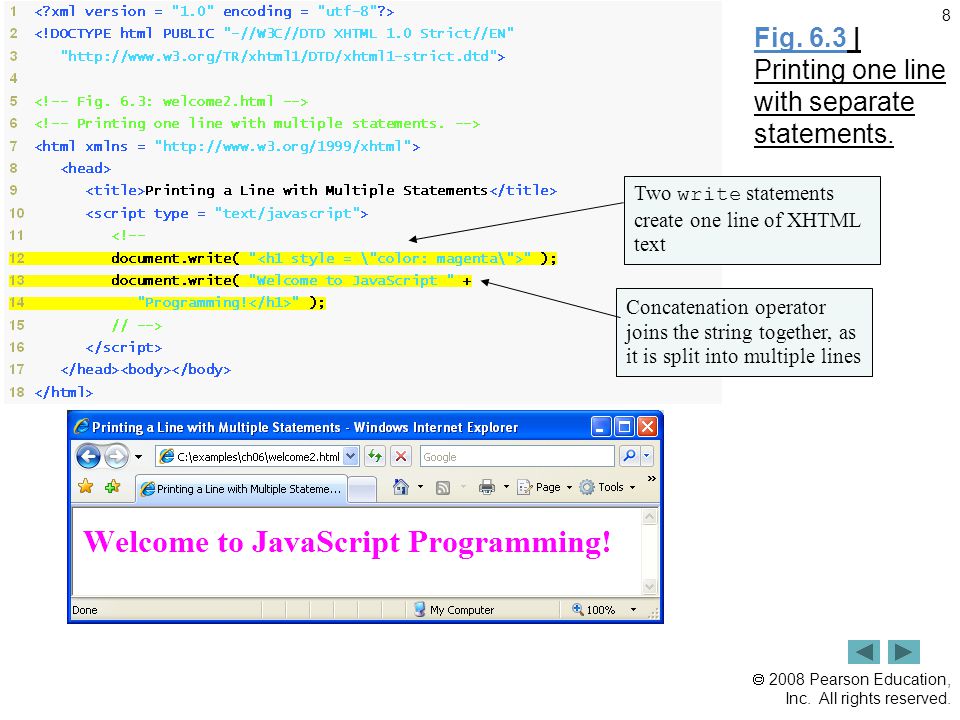Expand the address bar history dropdown
960x720 pixels.
tap(351, 457)
